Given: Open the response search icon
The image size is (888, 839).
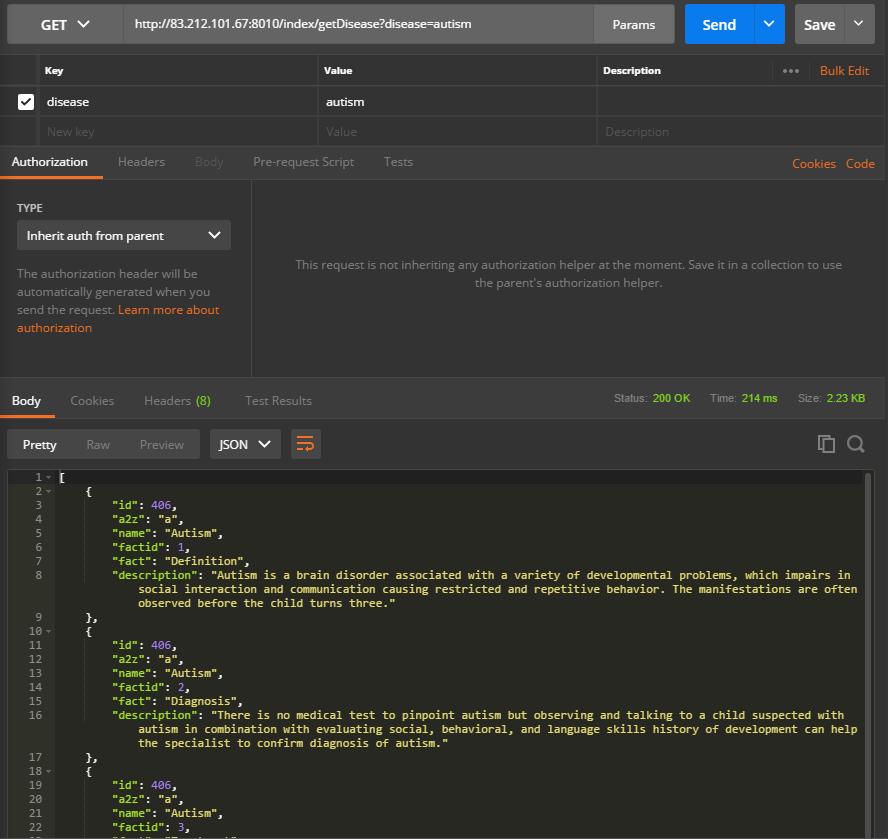Looking at the screenshot, I should pyautogui.click(x=855, y=444).
